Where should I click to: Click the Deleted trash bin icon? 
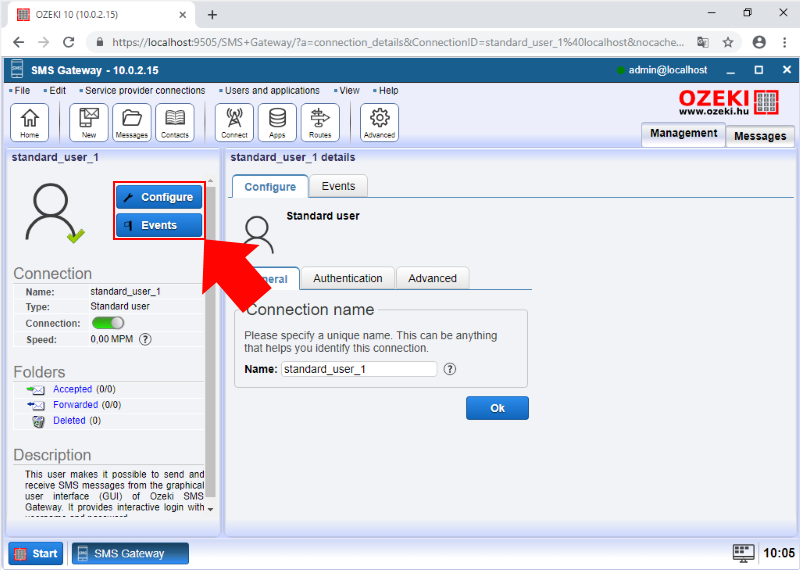coord(38,422)
